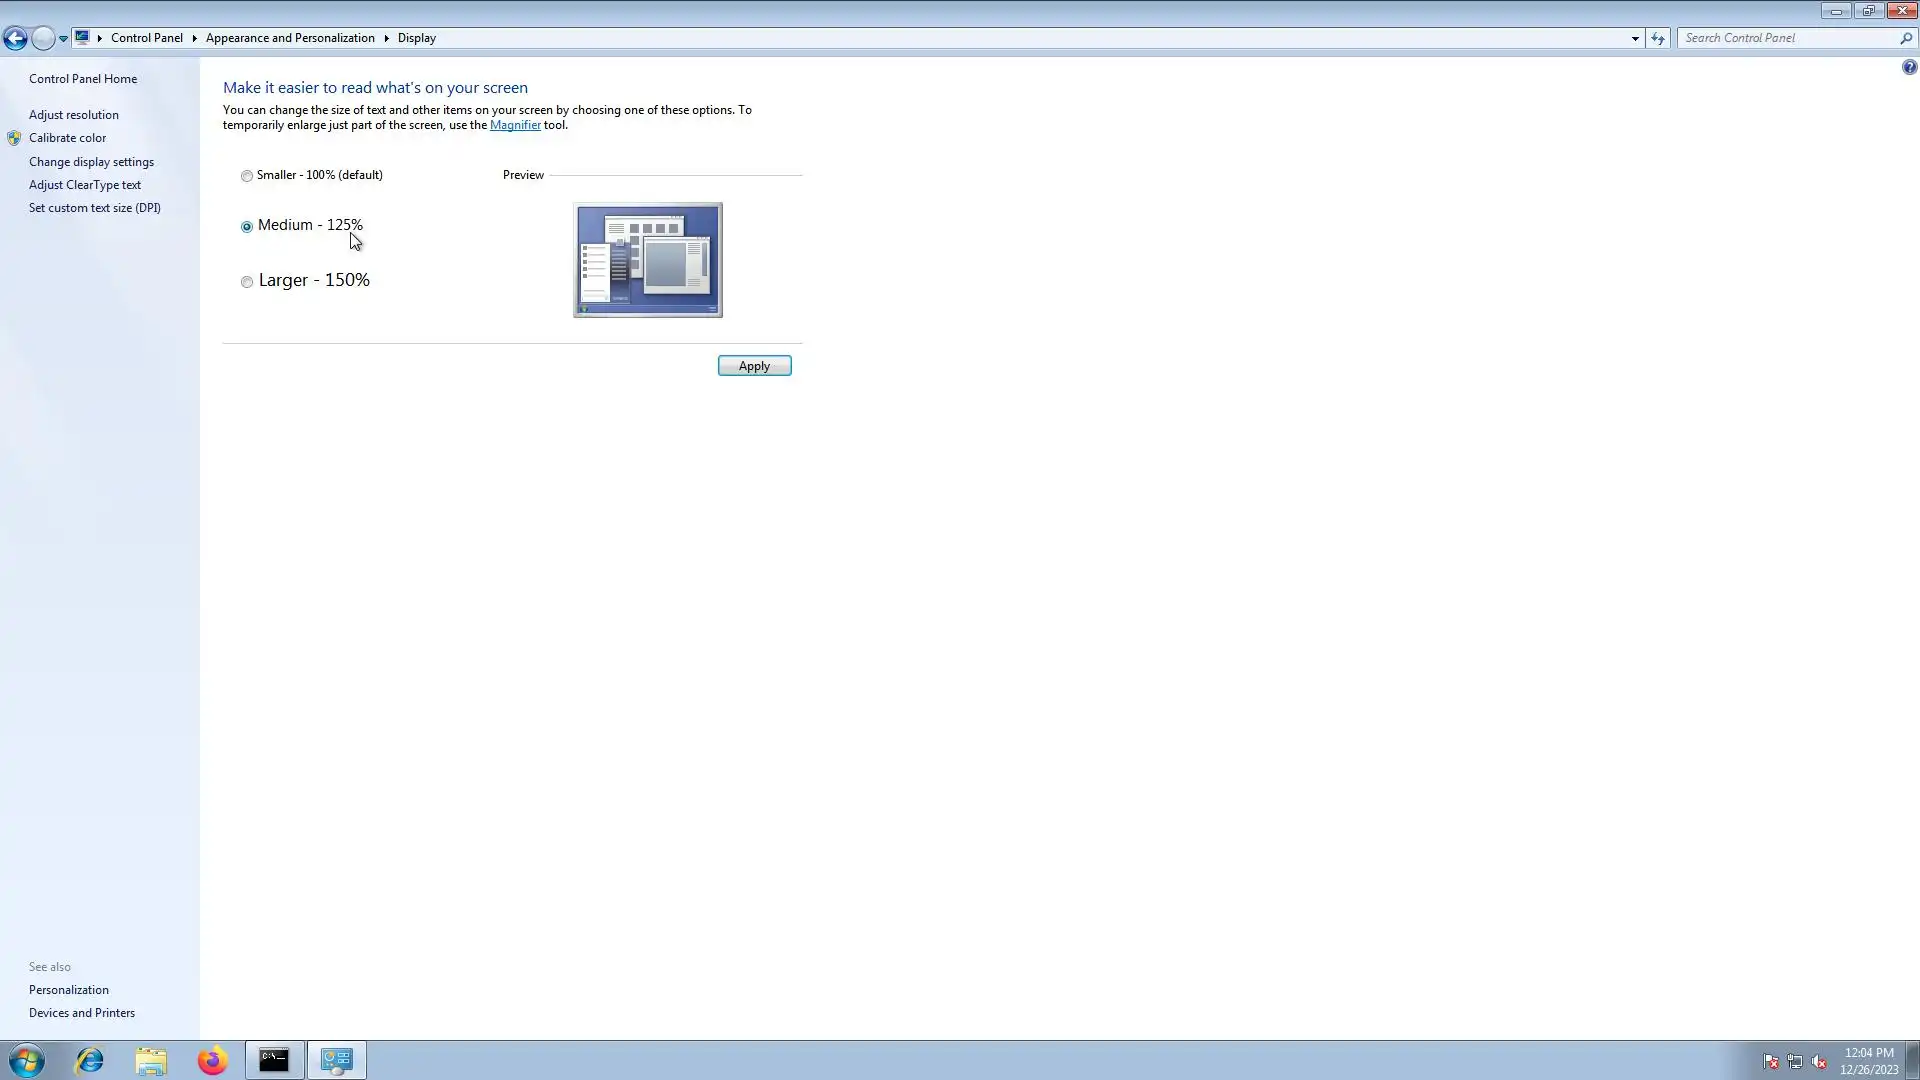This screenshot has height=1080, width=1920.
Task: Open Adjust resolution in the sidebar
Action: 73,115
